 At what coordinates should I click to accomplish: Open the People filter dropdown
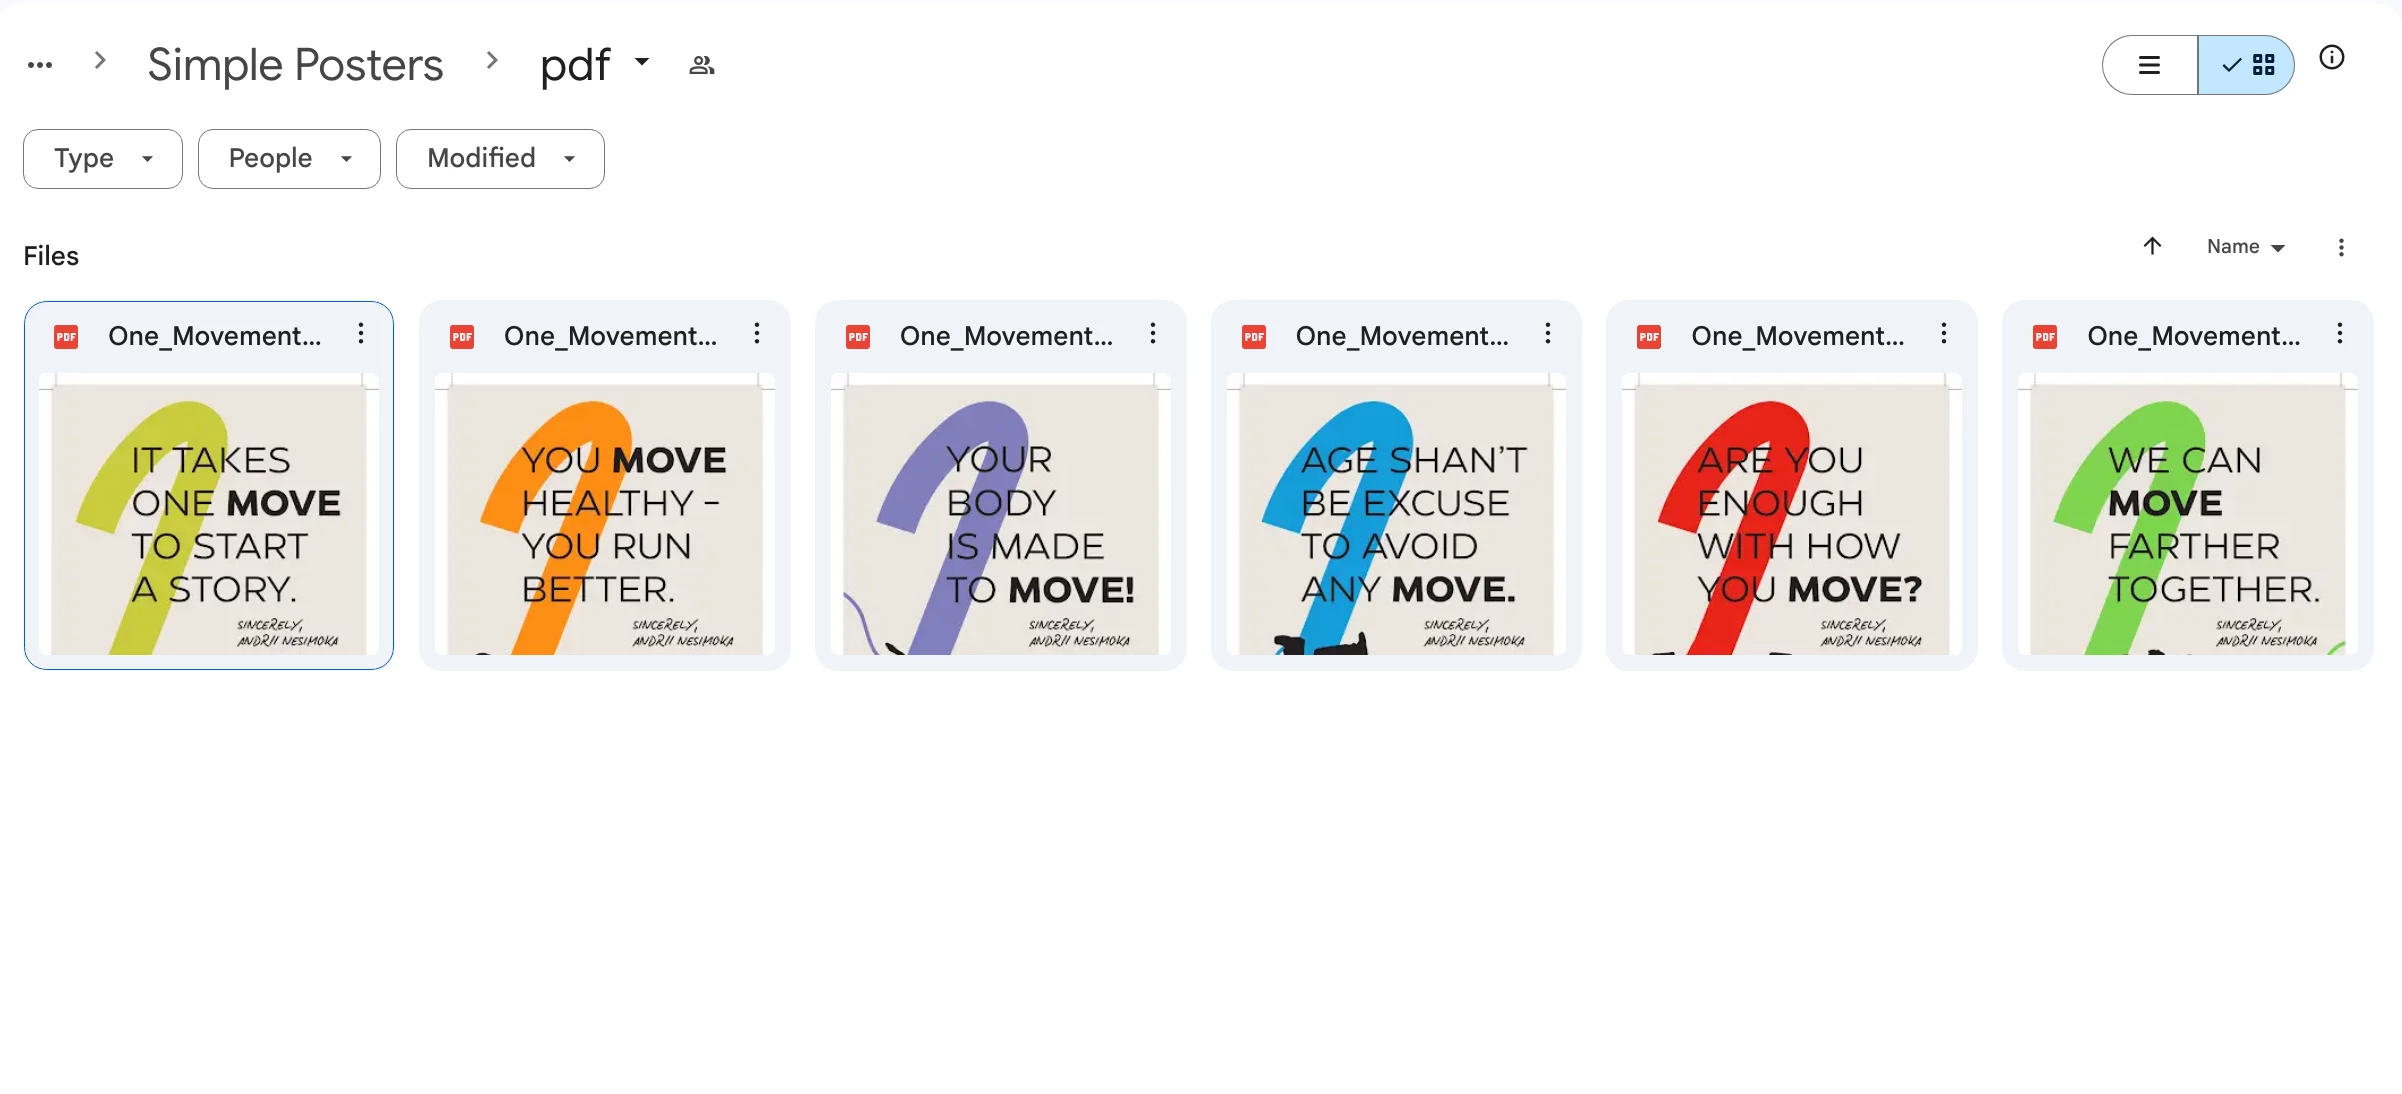[x=289, y=158]
